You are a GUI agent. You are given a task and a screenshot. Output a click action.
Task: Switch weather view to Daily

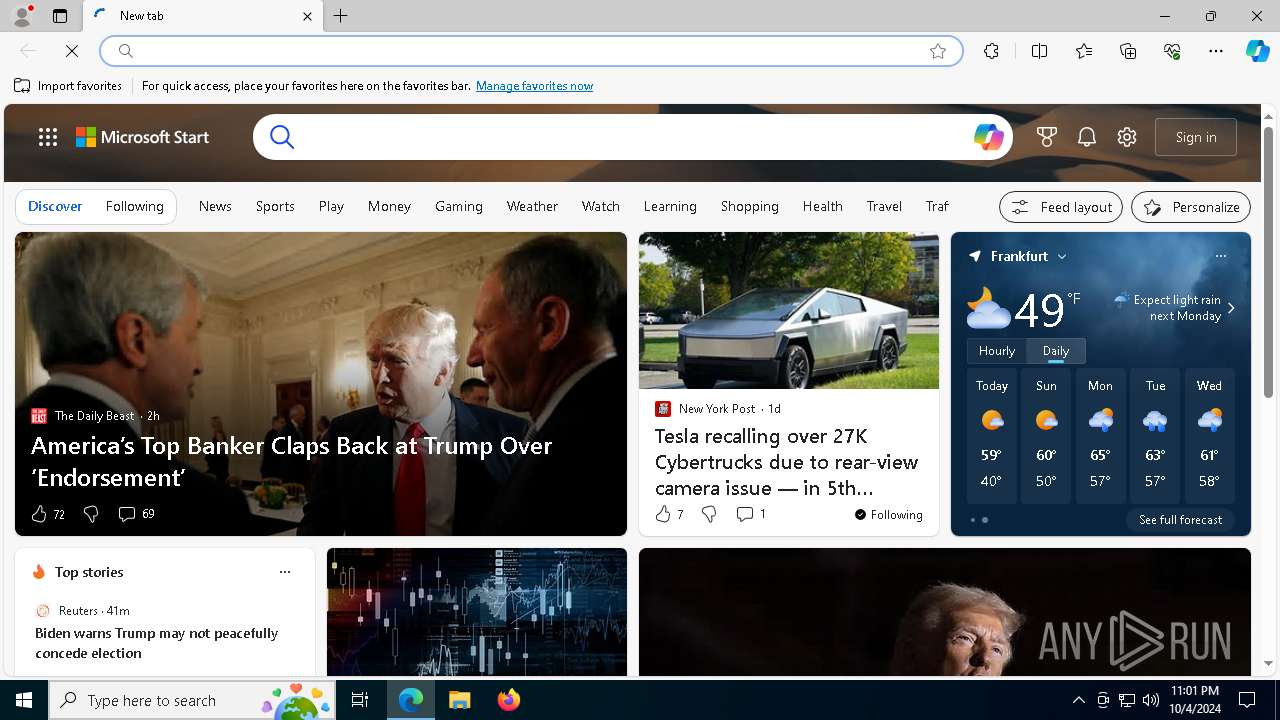tap(1056, 351)
